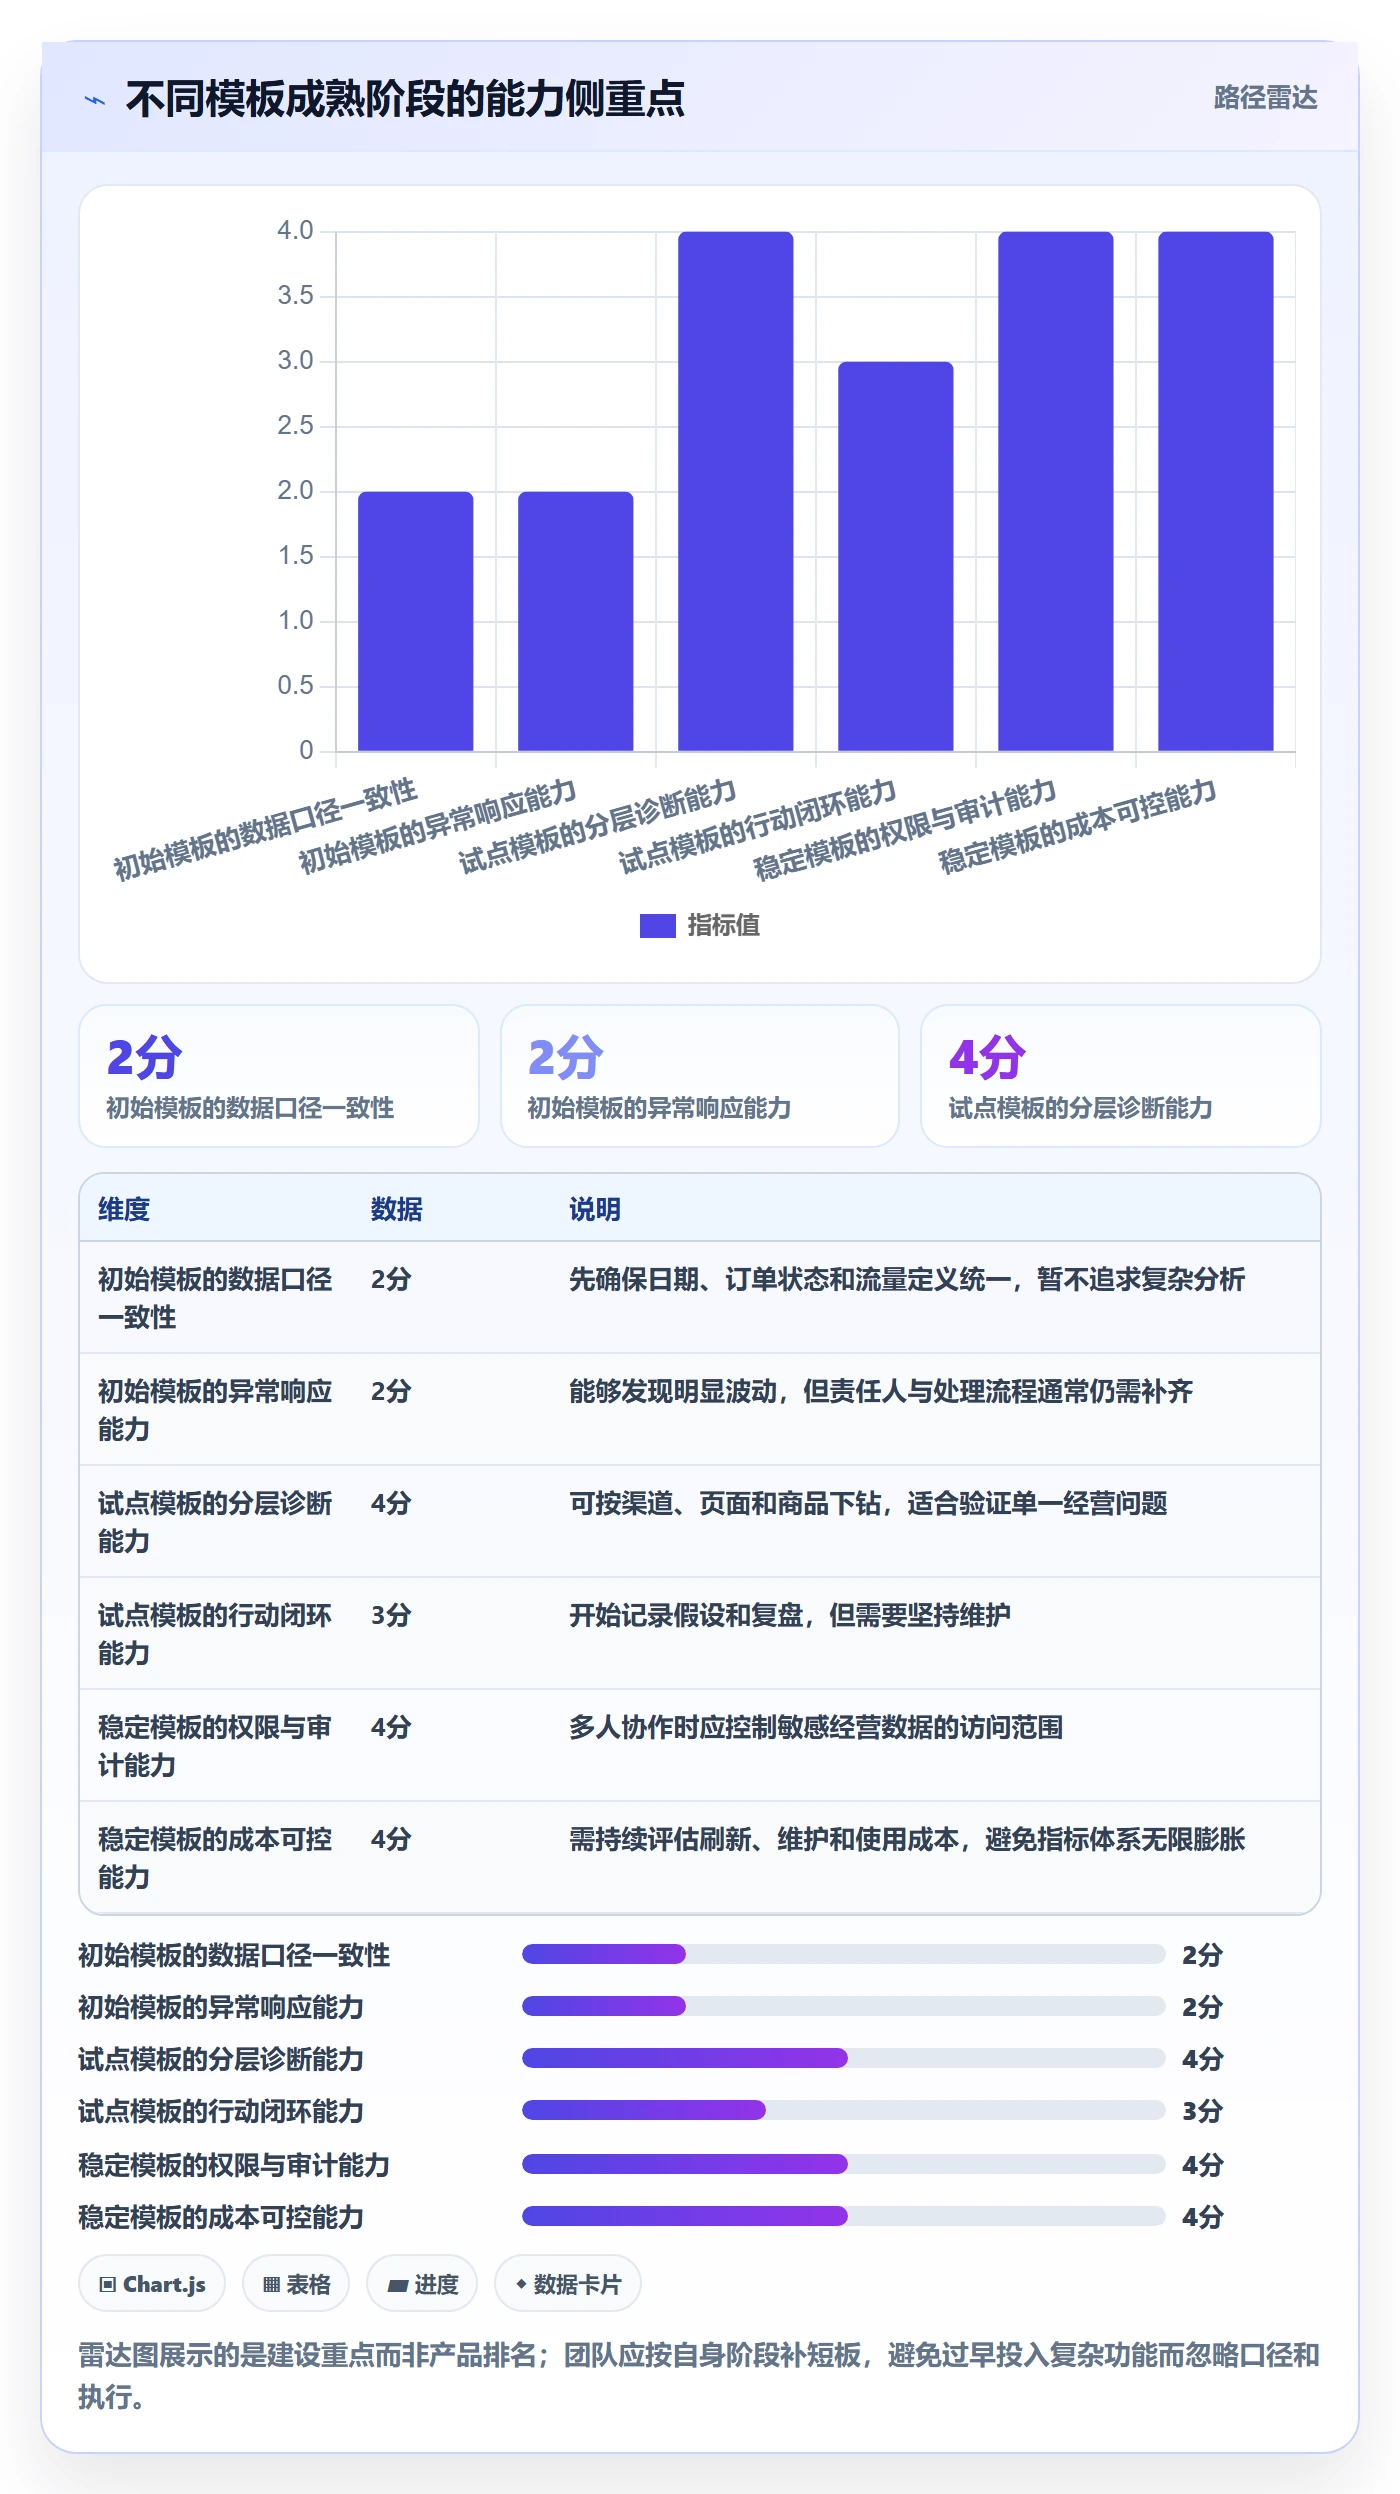Click the lightning icon beside the title
1400x2494 pixels.
click(x=95, y=100)
